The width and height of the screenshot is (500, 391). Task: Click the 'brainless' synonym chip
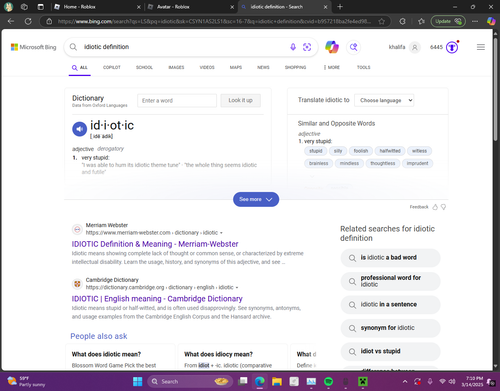[318, 163]
